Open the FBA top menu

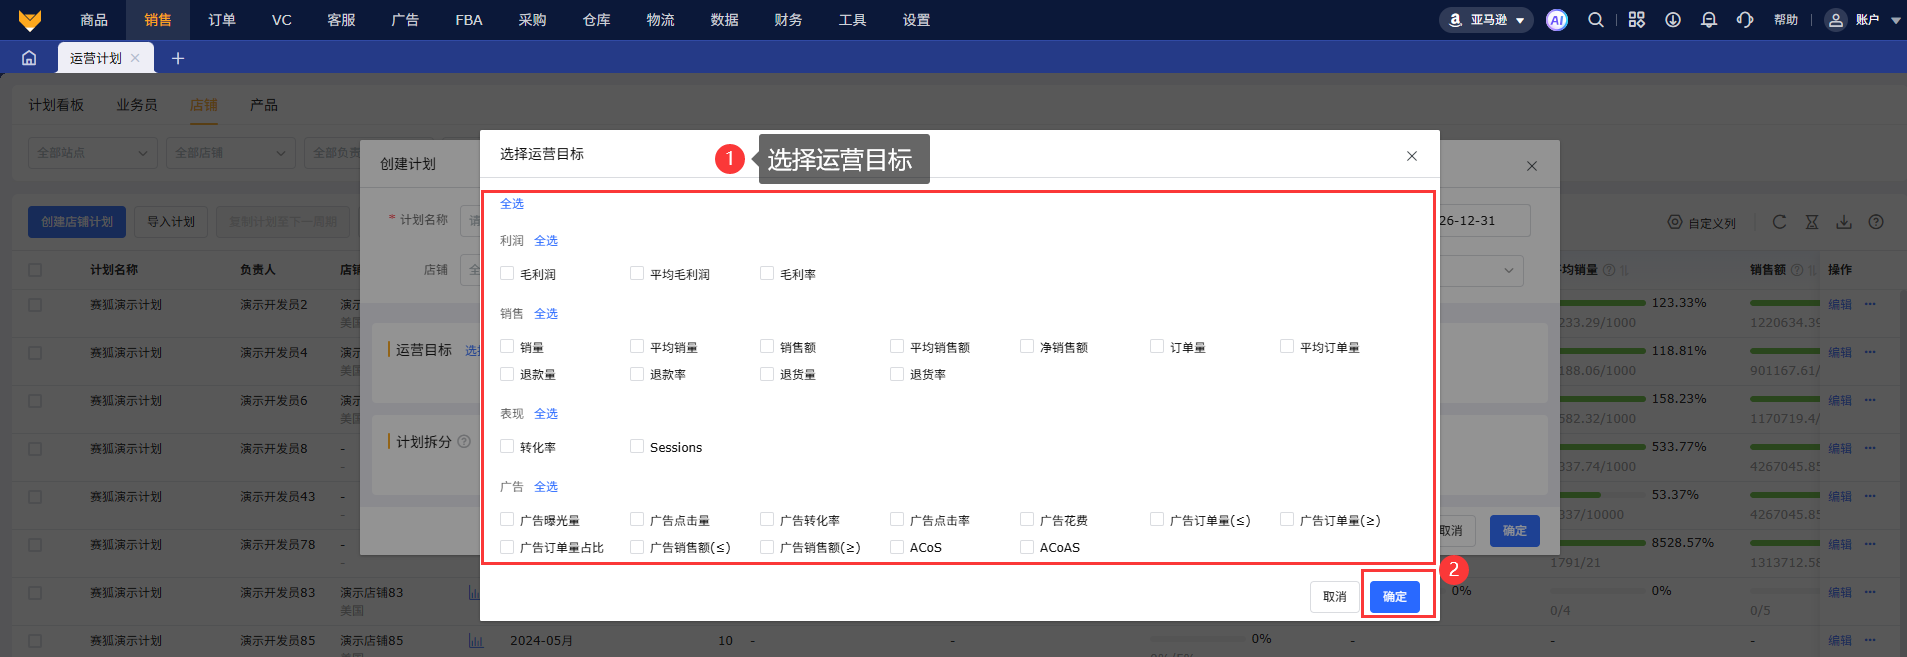(x=468, y=20)
